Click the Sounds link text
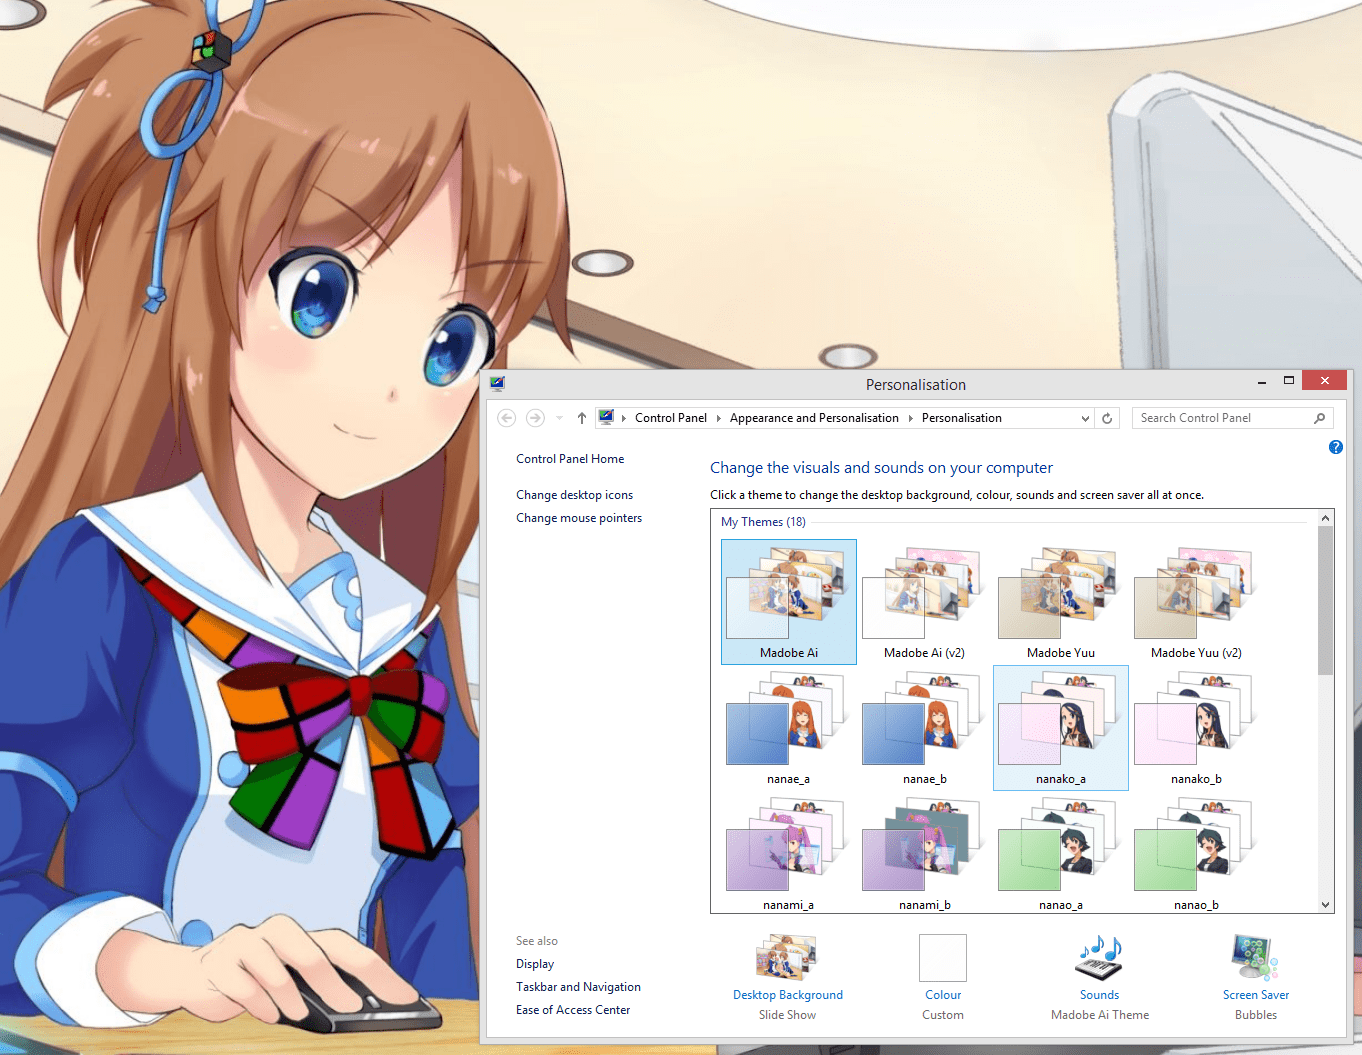 tap(1099, 995)
